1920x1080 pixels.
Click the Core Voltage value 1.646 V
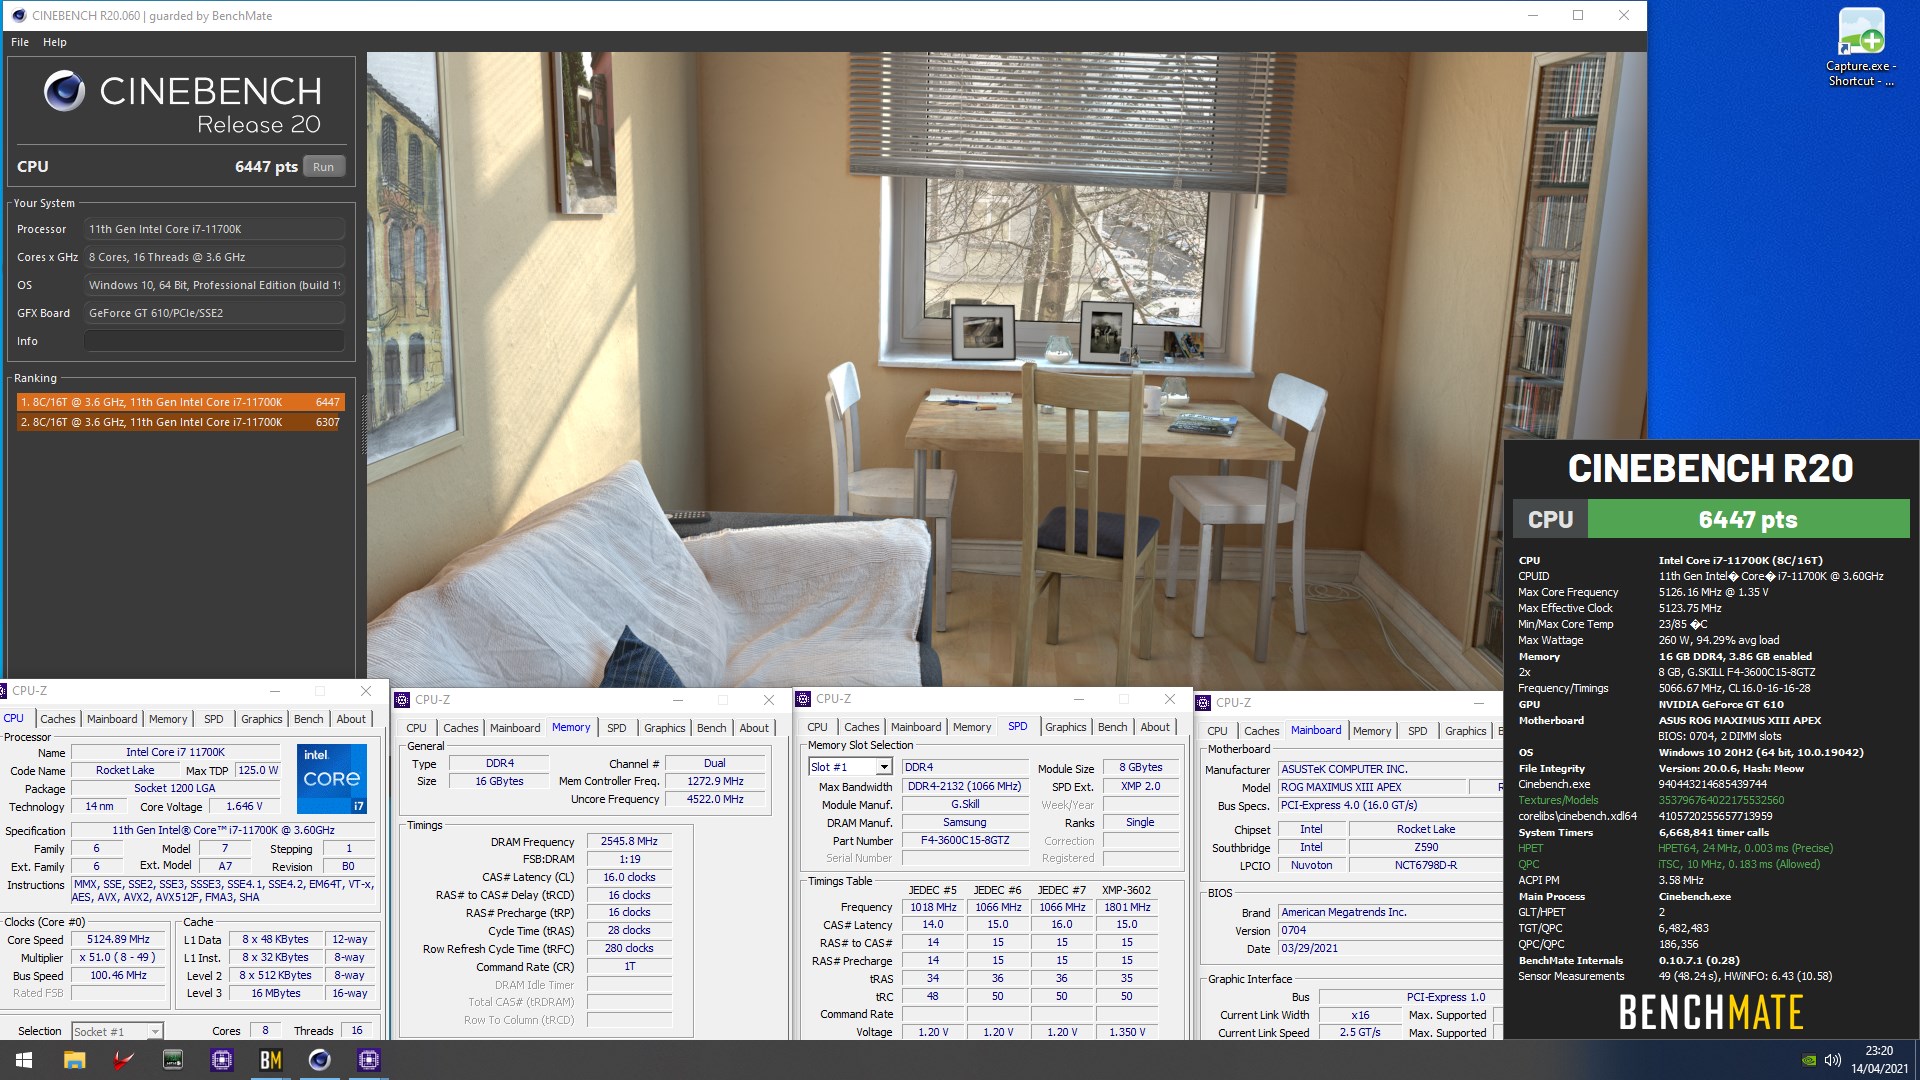click(x=244, y=806)
